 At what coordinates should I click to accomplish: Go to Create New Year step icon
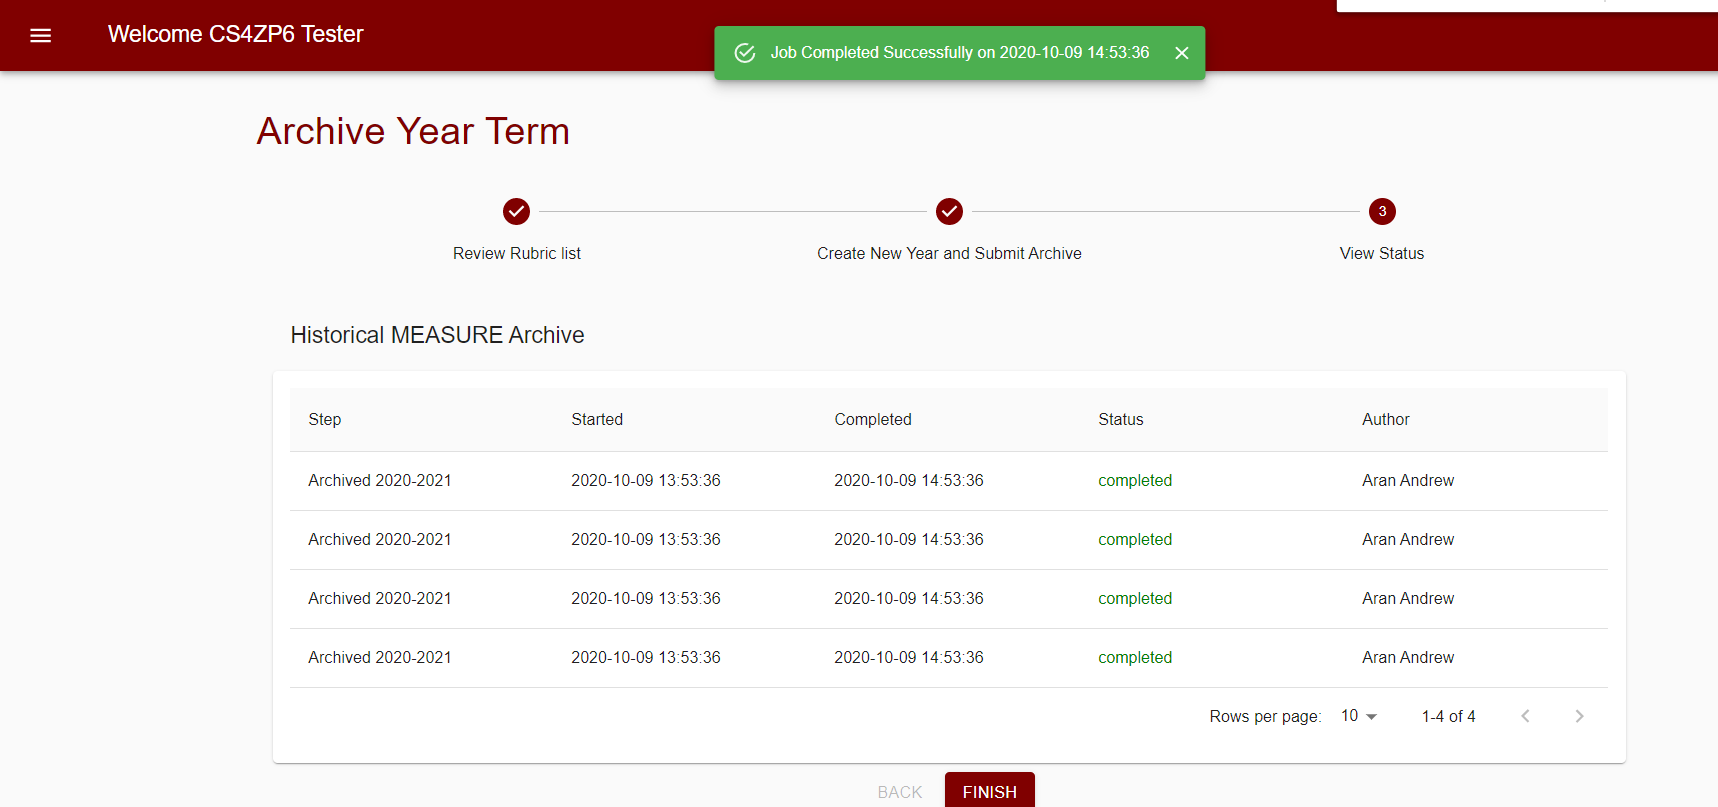pyautogui.click(x=949, y=211)
